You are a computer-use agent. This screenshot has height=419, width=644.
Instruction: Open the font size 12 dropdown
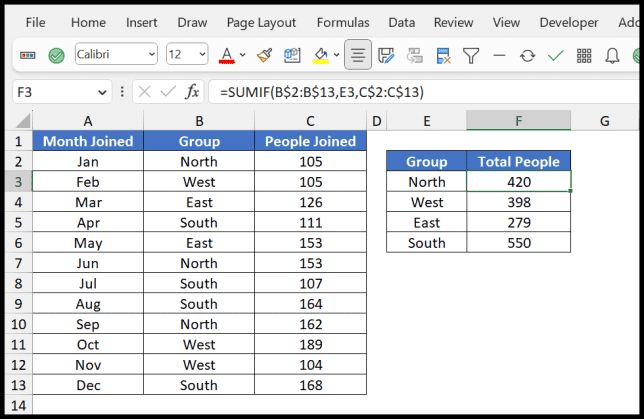(201, 56)
